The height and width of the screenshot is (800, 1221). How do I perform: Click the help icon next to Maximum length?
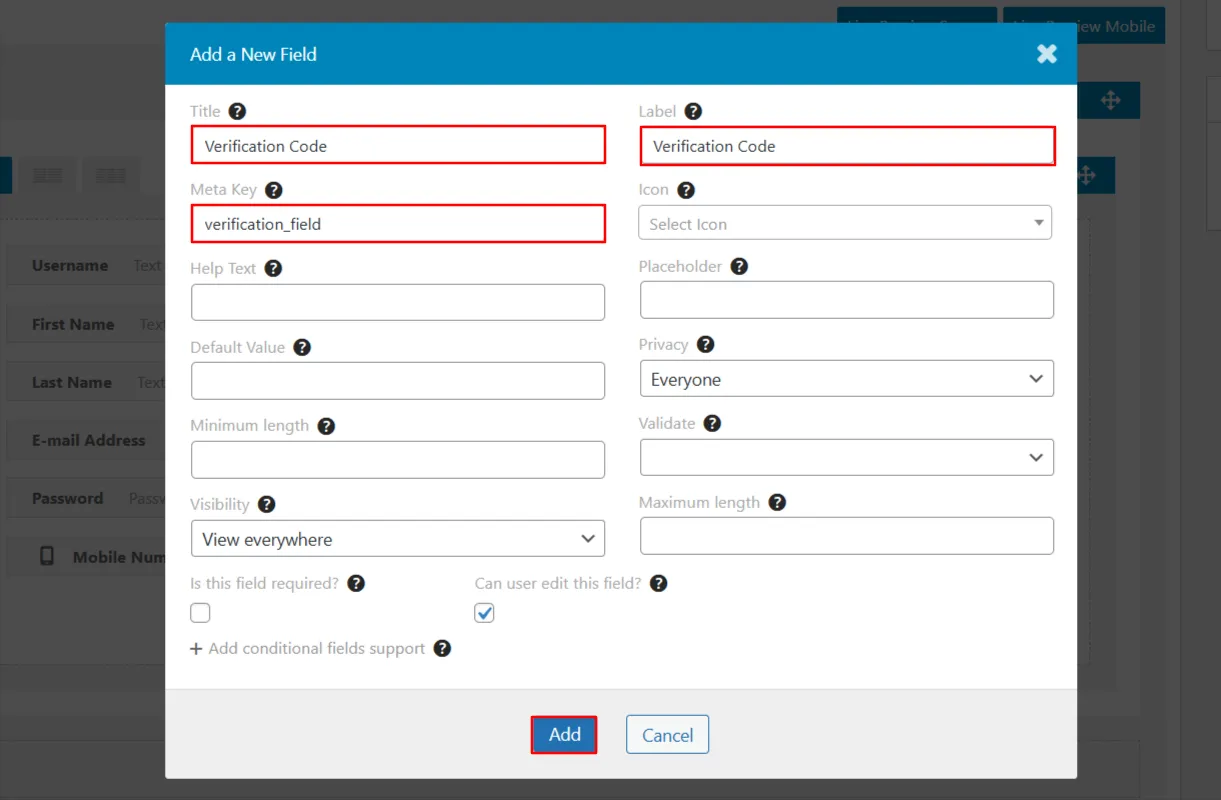coord(777,502)
